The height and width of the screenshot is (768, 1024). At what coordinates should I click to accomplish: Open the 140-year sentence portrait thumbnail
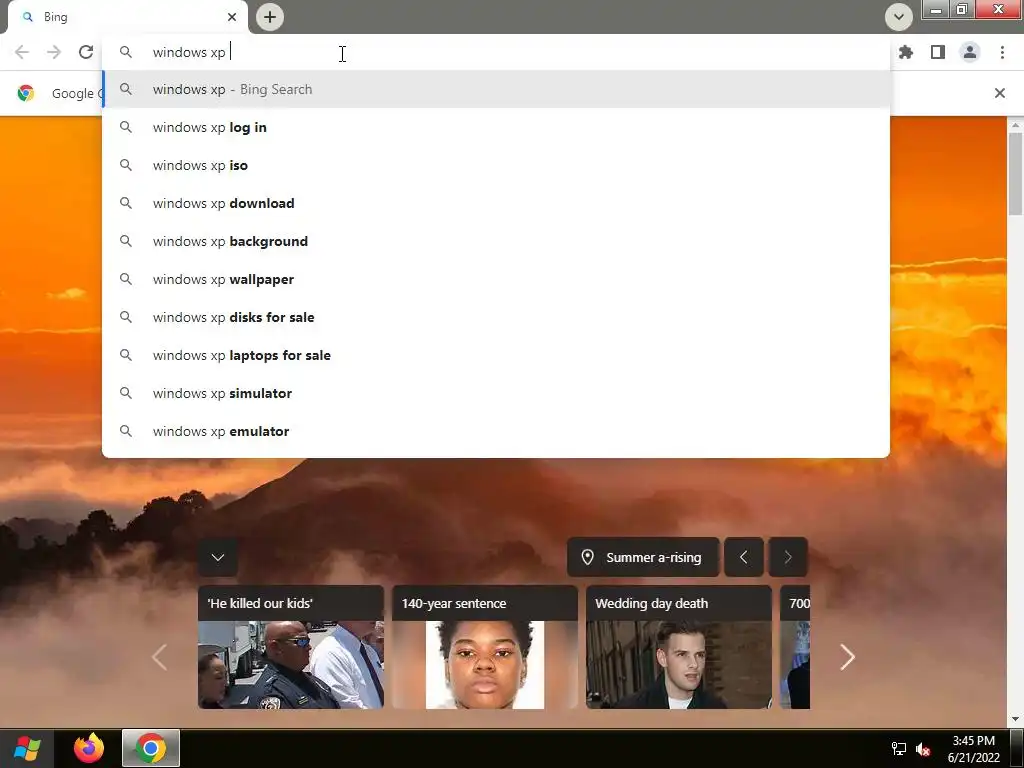[485, 665]
